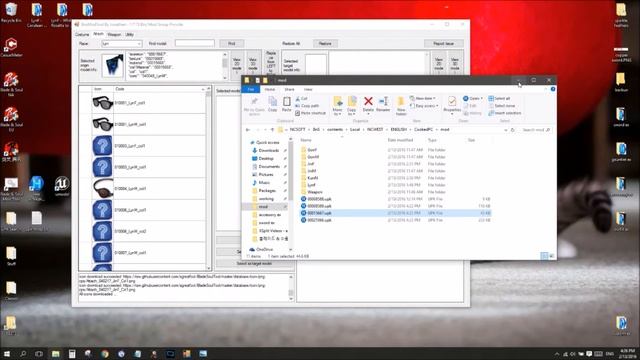Click the Paste icon in Explorer ribbon

point(287,101)
